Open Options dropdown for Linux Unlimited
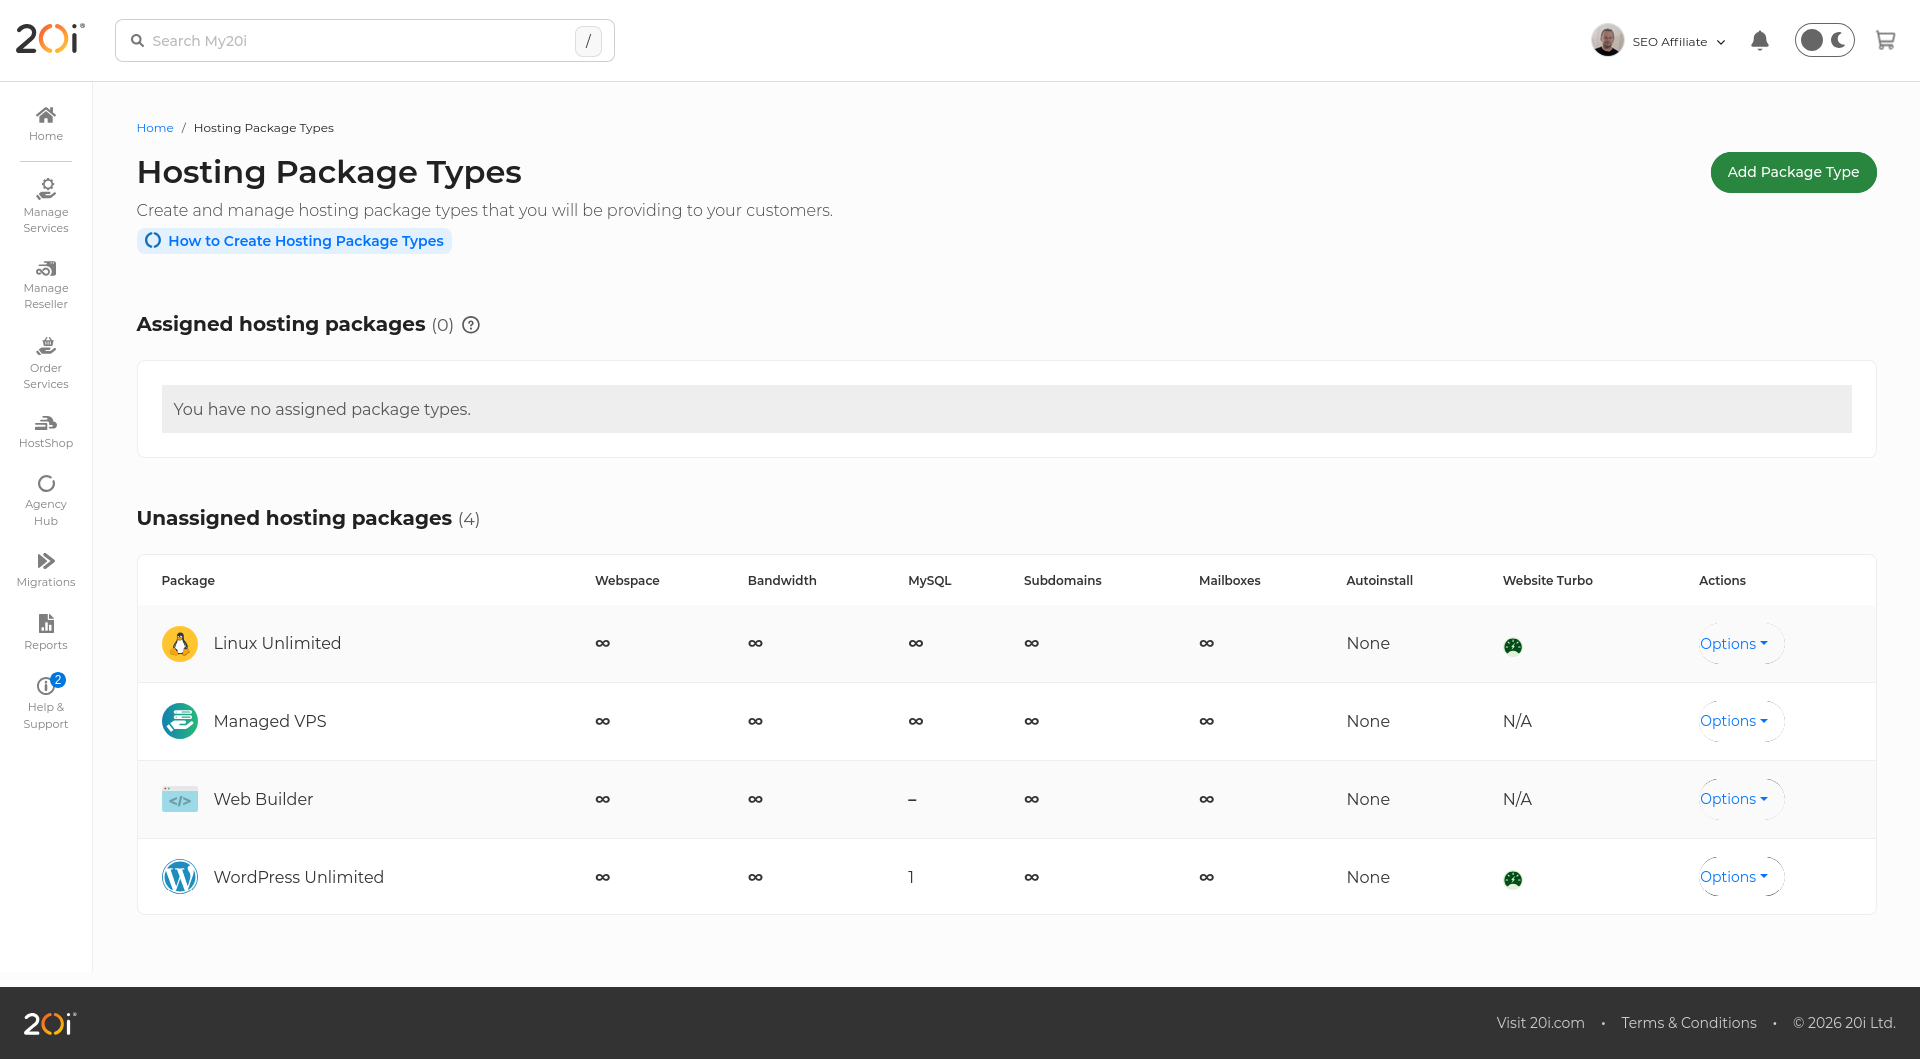1920x1060 pixels. pos(1741,644)
